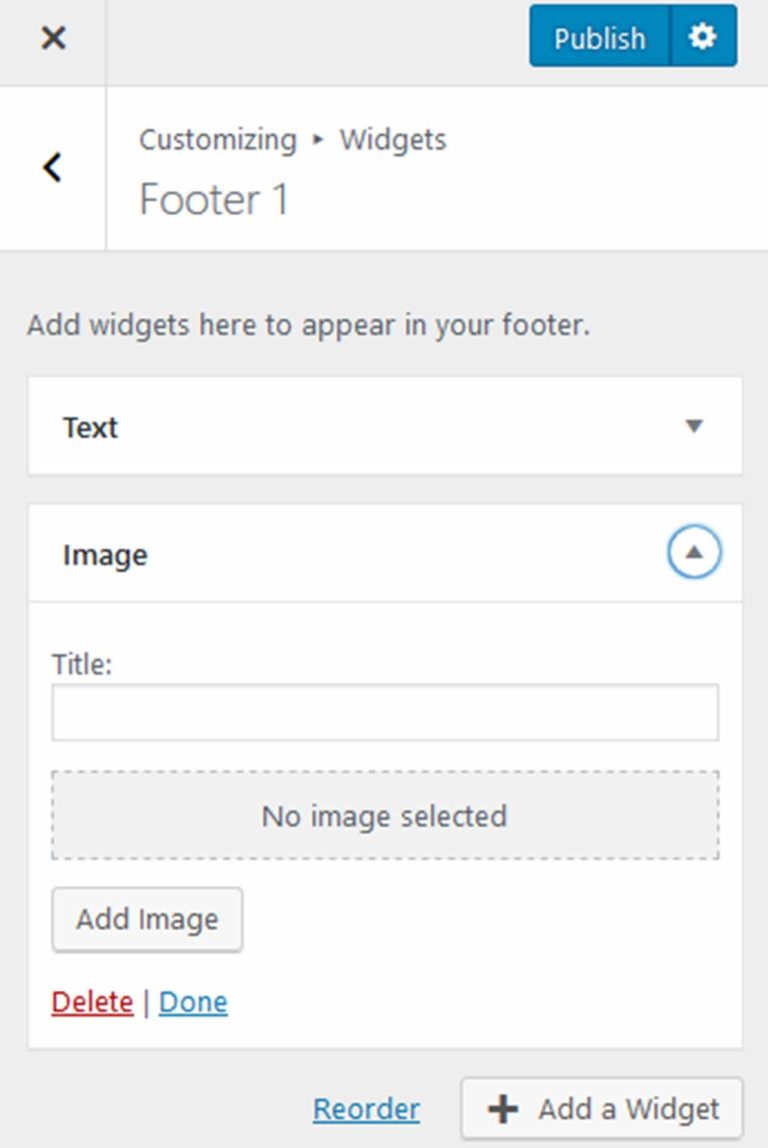Publish the pending customizer changes
Viewport: 768px width, 1148px height.
(x=599, y=37)
